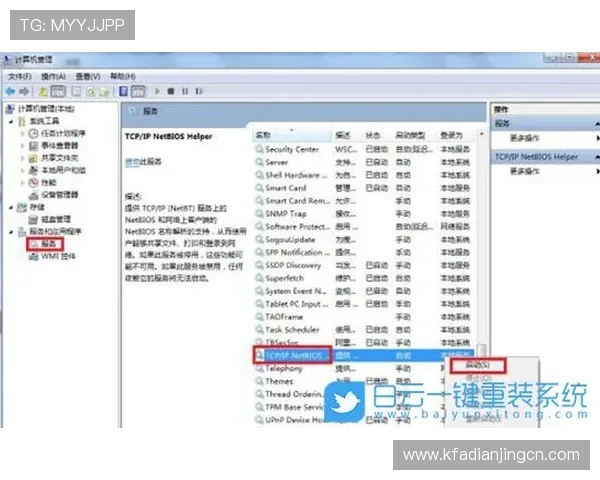Collapse the 存储 tree node arrow
The image size is (600, 480).
tap(11, 207)
